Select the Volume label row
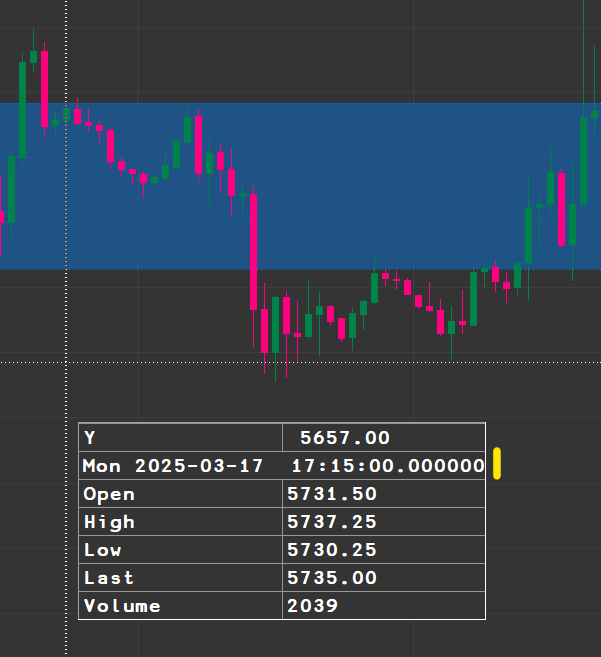Viewport: 601px width, 657px height. (x=122, y=606)
